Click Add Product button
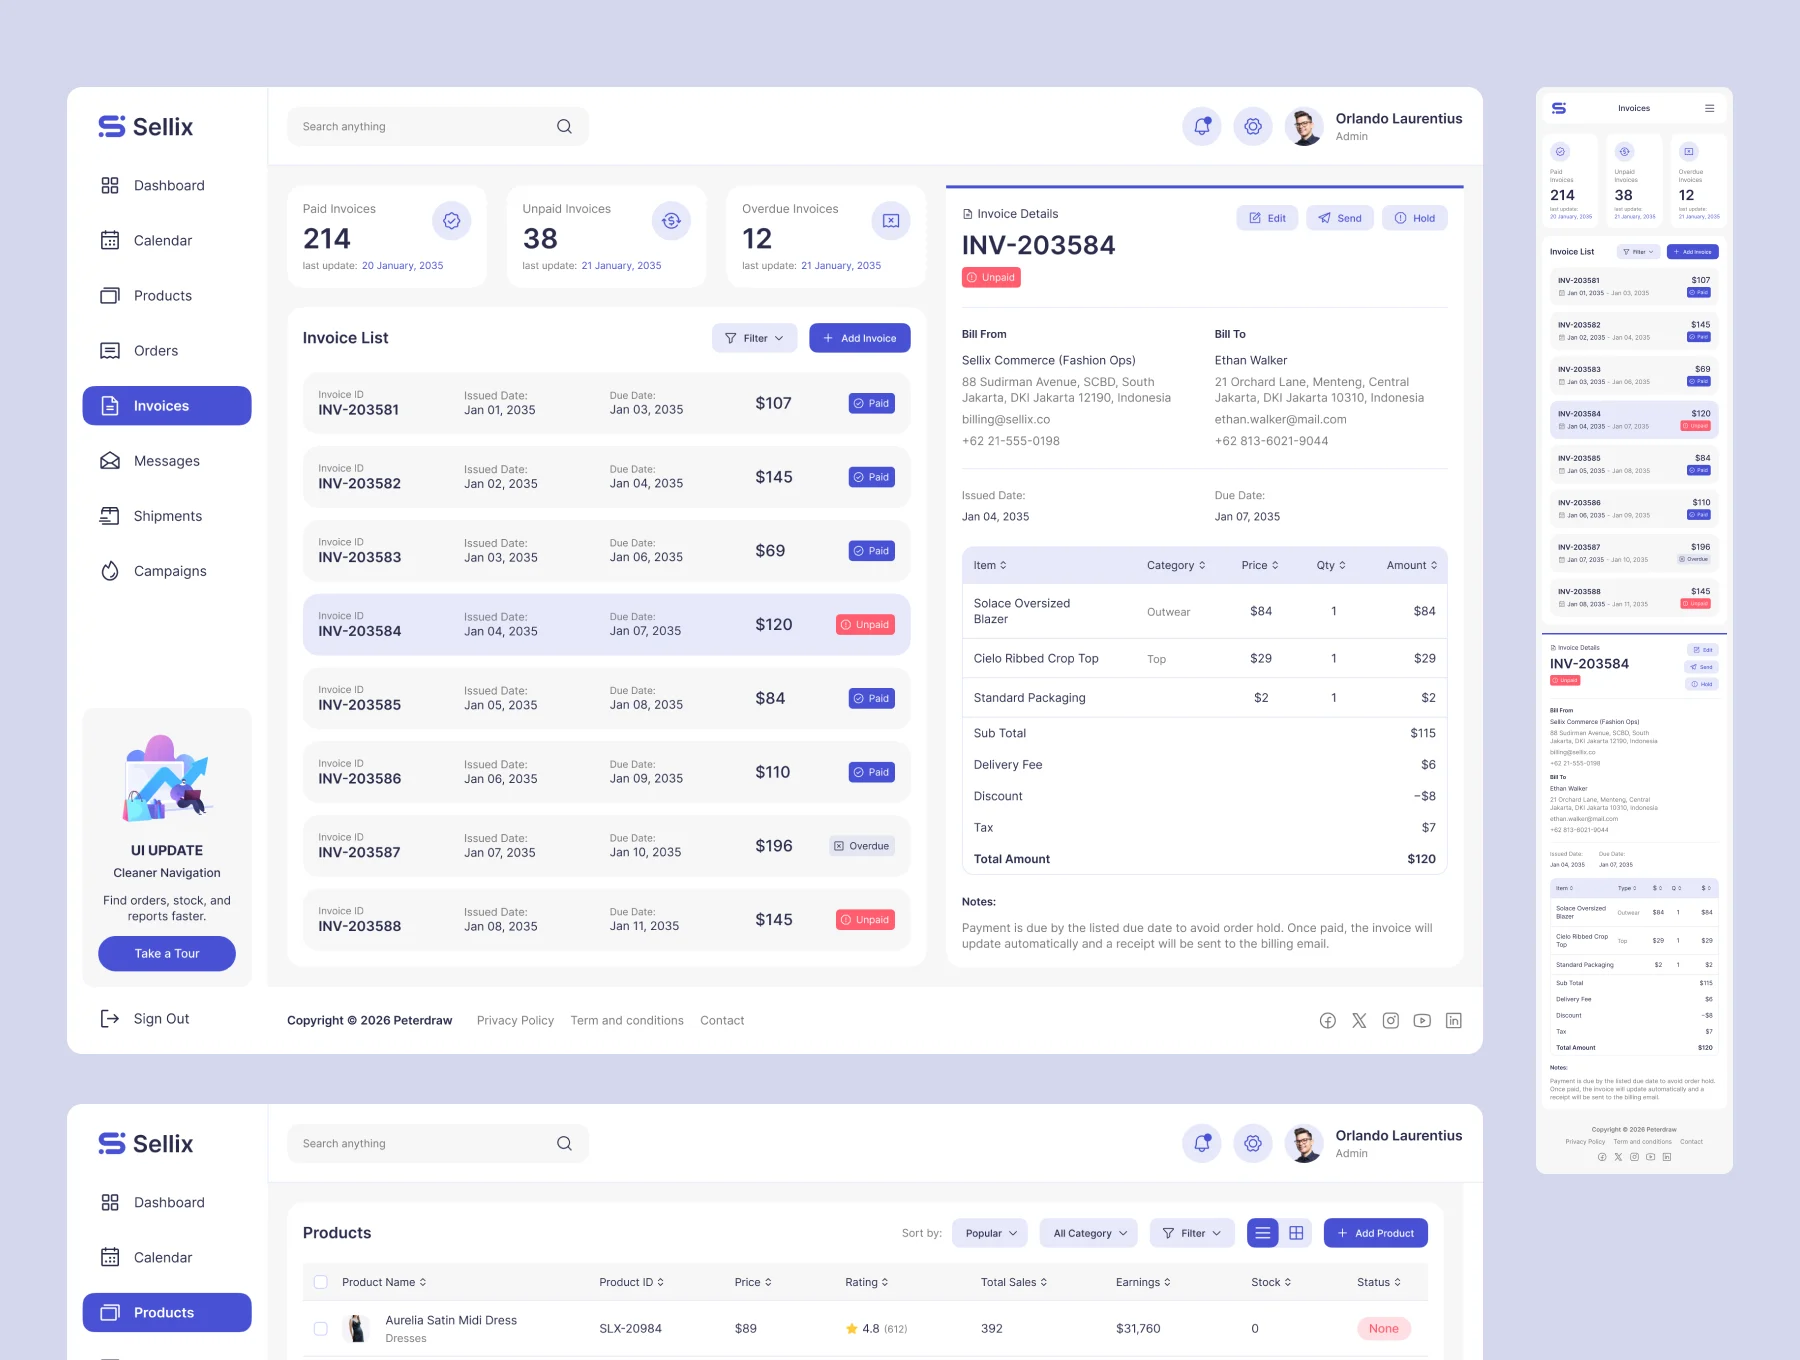The height and width of the screenshot is (1360, 1800). click(x=1376, y=1233)
